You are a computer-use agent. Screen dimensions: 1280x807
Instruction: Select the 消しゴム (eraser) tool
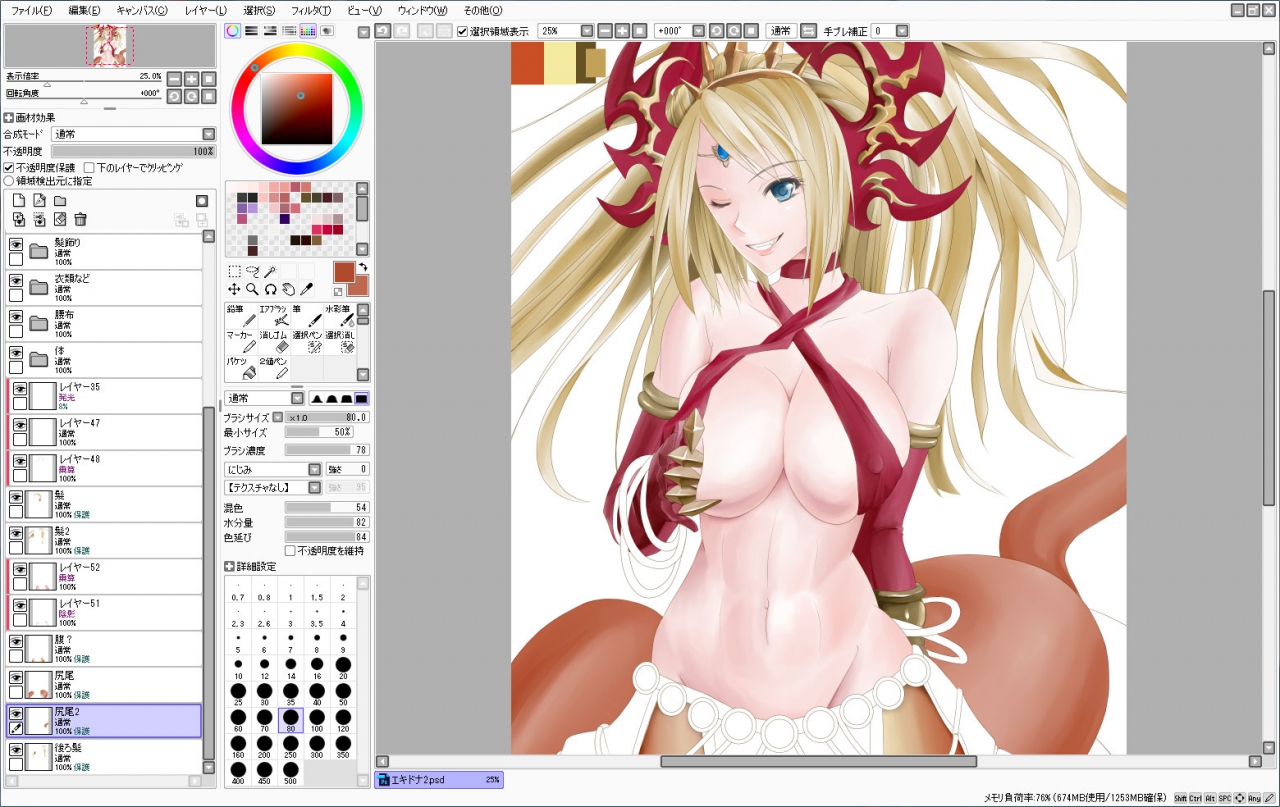[274, 341]
